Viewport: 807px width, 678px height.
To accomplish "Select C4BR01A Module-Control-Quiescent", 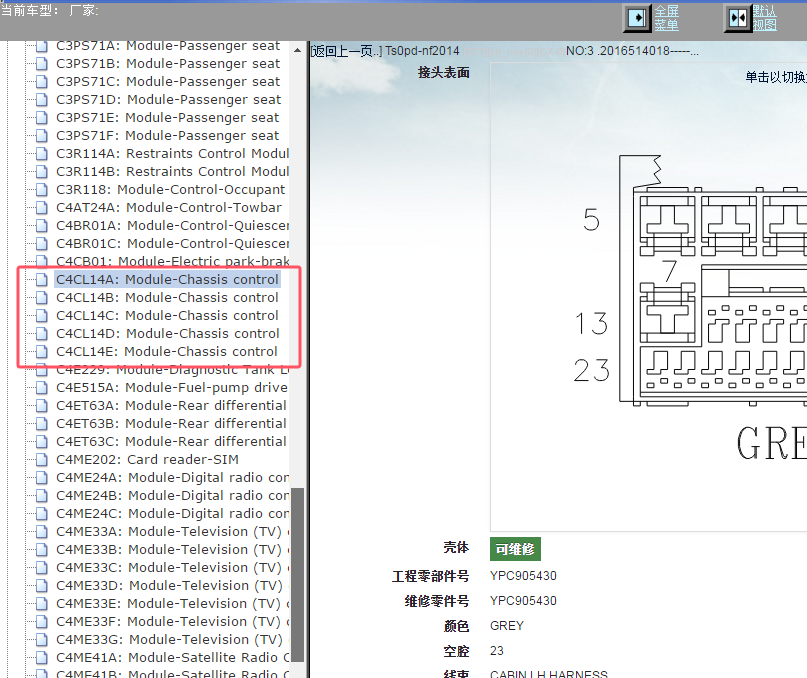I will (x=172, y=226).
